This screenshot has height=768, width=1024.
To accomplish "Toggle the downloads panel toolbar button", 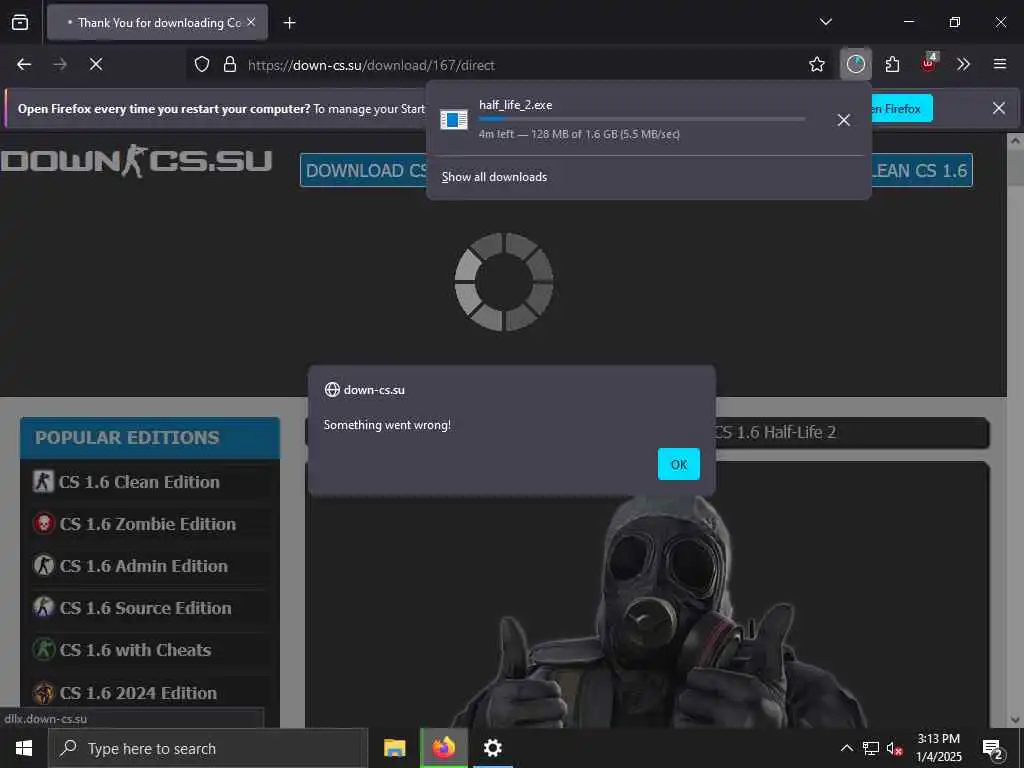I will [x=856, y=64].
